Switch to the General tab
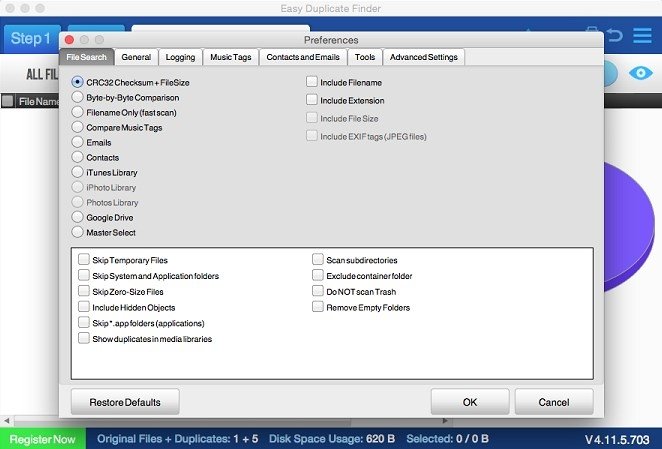The height and width of the screenshot is (449, 662). [x=136, y=57]
